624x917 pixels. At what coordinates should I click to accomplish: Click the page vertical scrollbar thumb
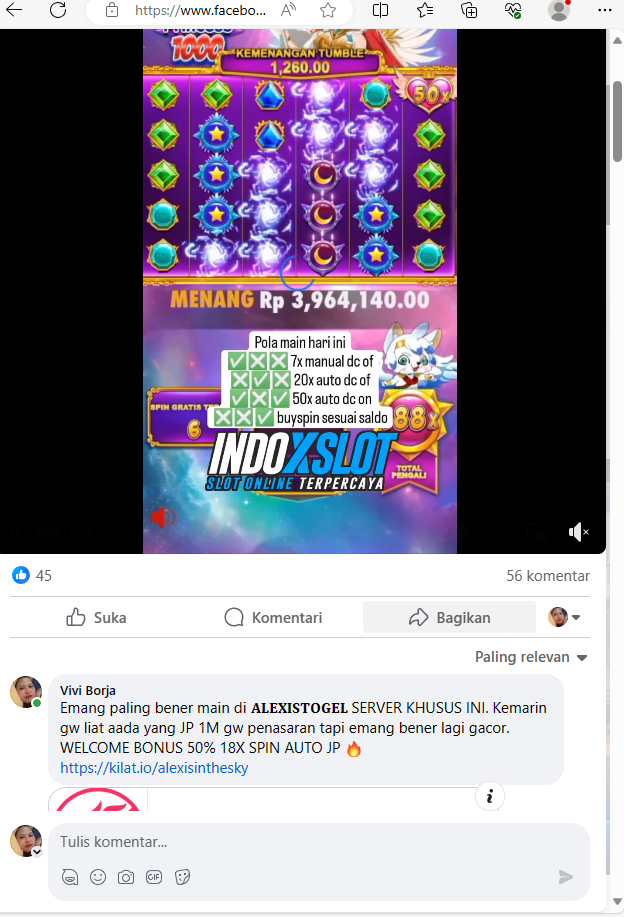pyautogui.click(x=618, y=121)
